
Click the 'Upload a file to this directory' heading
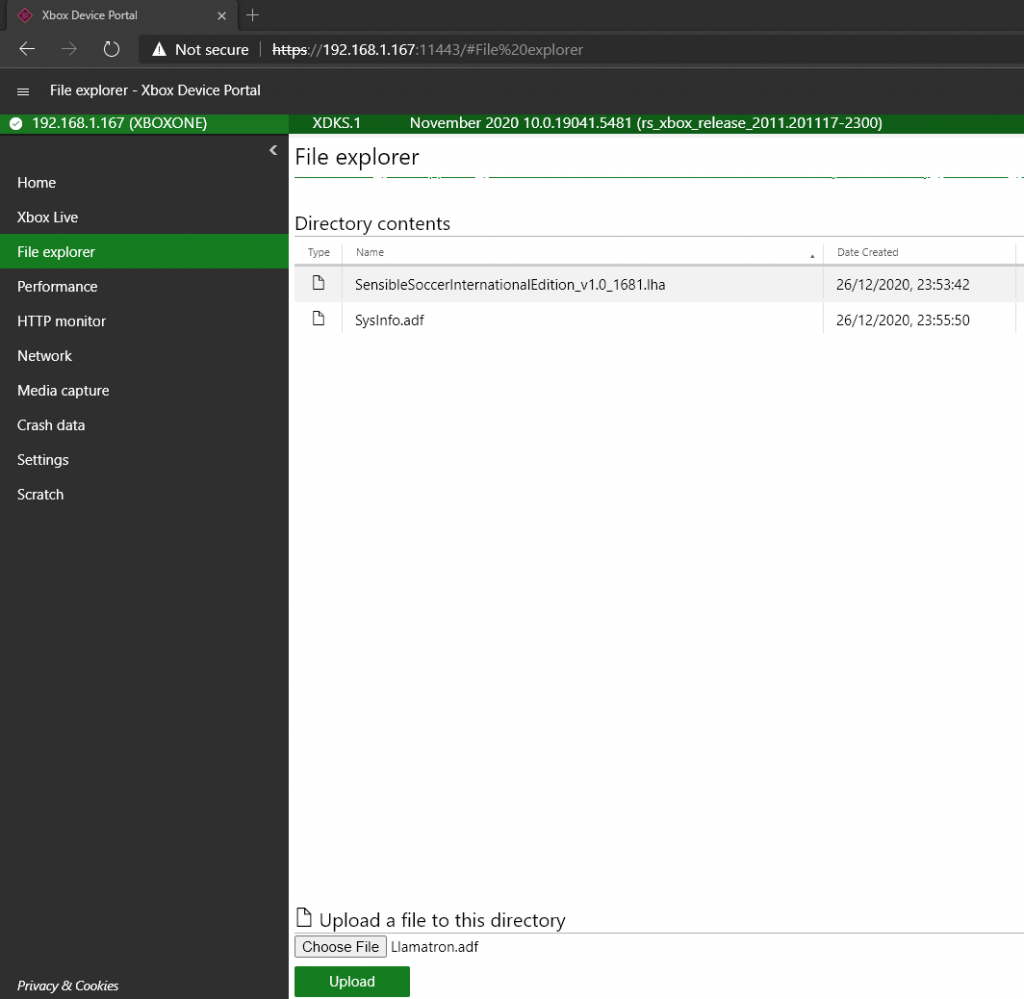442,920
